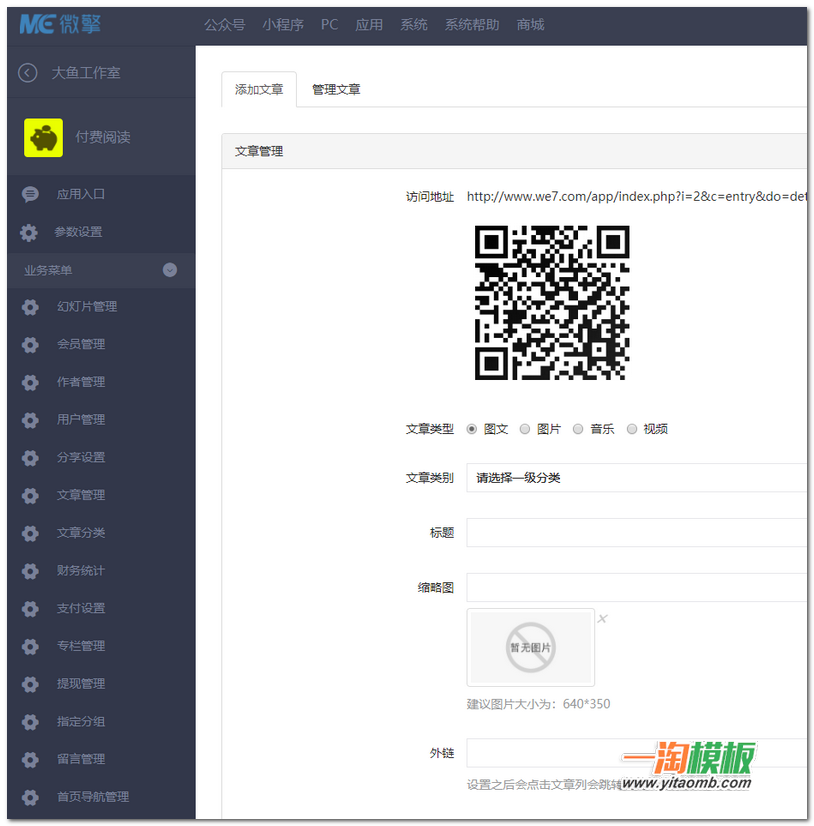
Task: Open the 系统帮助 top menu
Action: [x=472, y=25]
